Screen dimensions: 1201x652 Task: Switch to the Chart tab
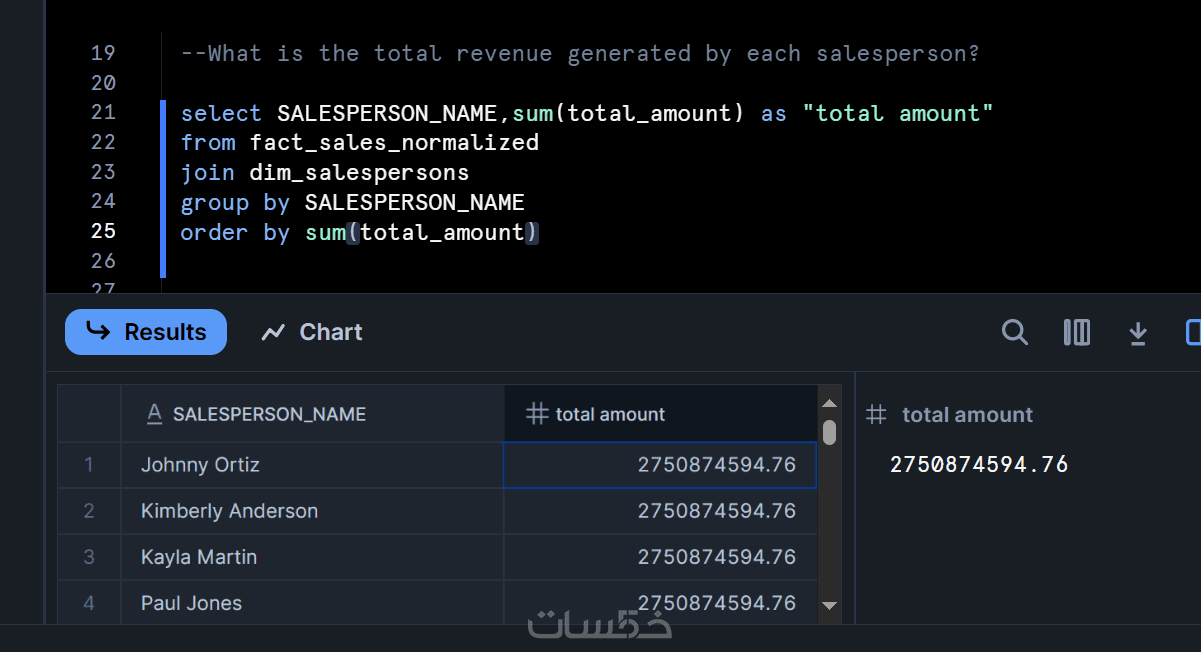coord(312,332)
